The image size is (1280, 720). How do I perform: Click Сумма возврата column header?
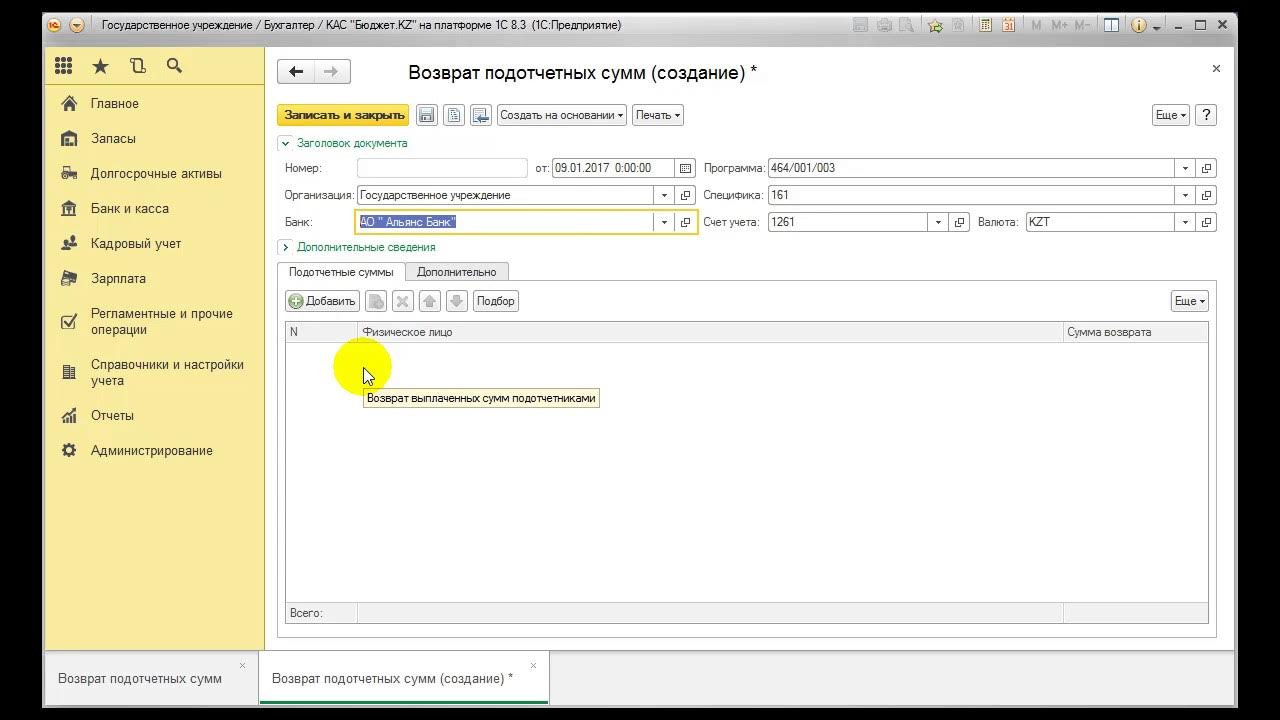(1135, 332)
